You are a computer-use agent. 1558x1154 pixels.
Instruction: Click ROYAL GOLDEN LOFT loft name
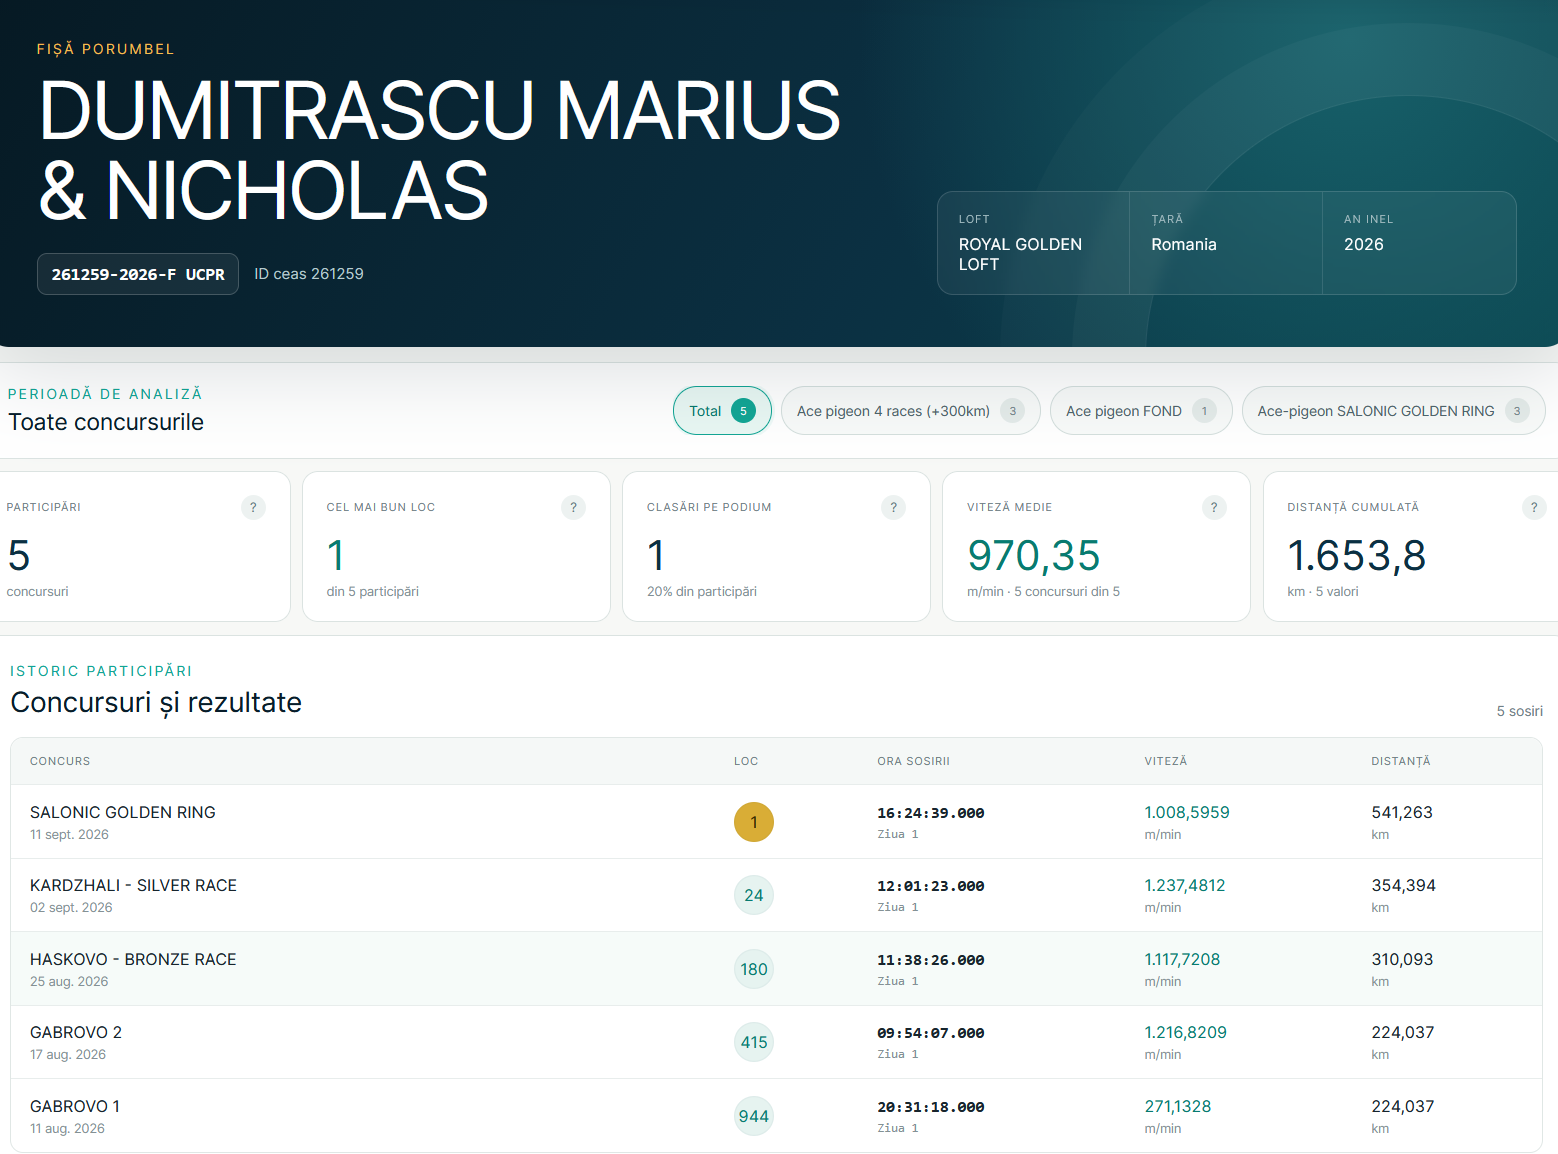[x=1020, y=254]
